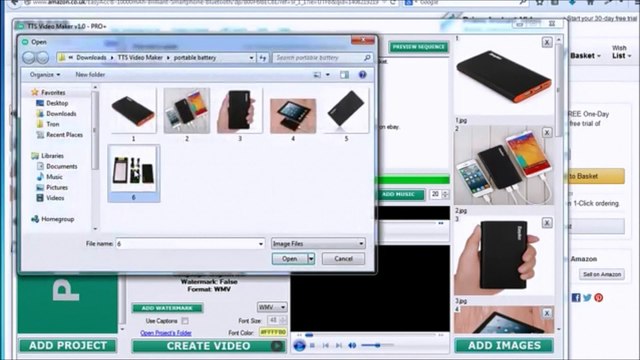Expand the view options dropdown arrow

328,75
